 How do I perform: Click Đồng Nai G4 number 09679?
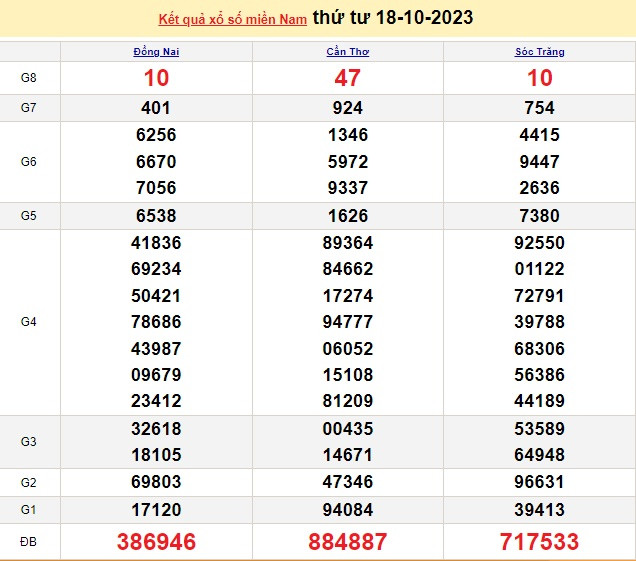(156, 375)
